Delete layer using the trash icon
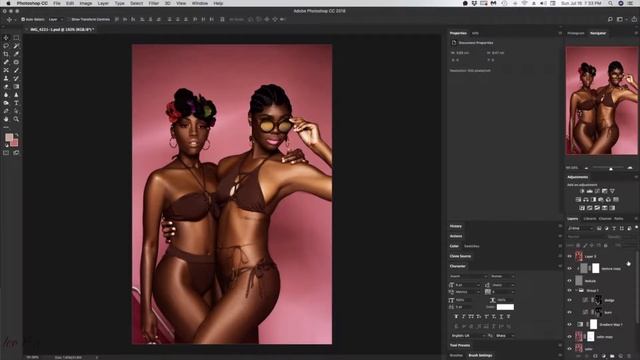The image size is (640, 360). [630, 356]
